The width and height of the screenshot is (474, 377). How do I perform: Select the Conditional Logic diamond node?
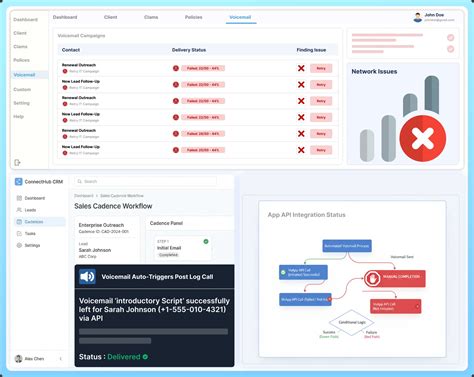point(352,322)
